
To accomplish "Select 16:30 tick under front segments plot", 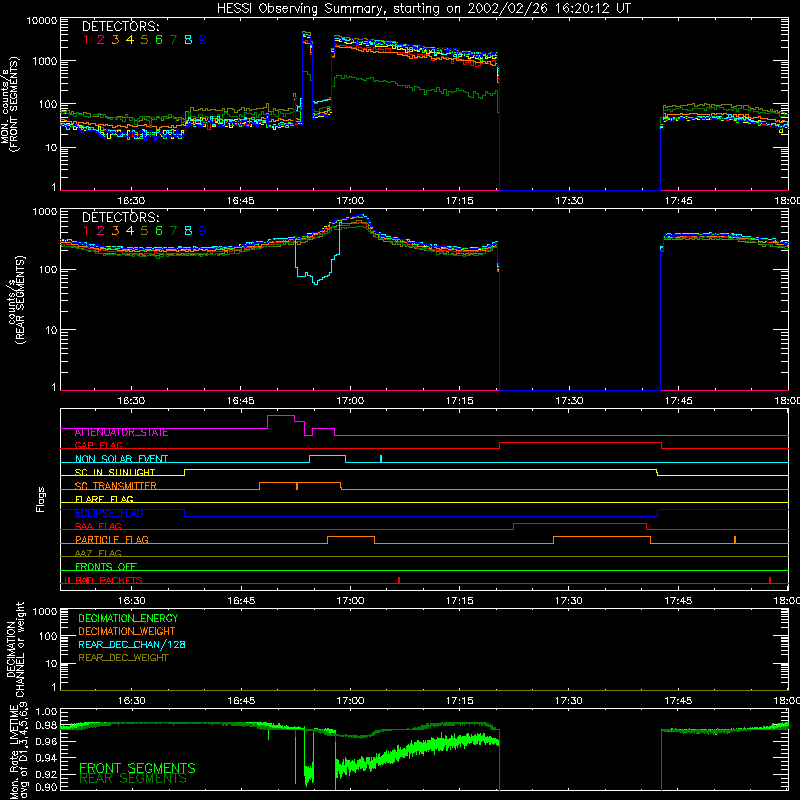I will pyautogui.click(x=132, y=201).
